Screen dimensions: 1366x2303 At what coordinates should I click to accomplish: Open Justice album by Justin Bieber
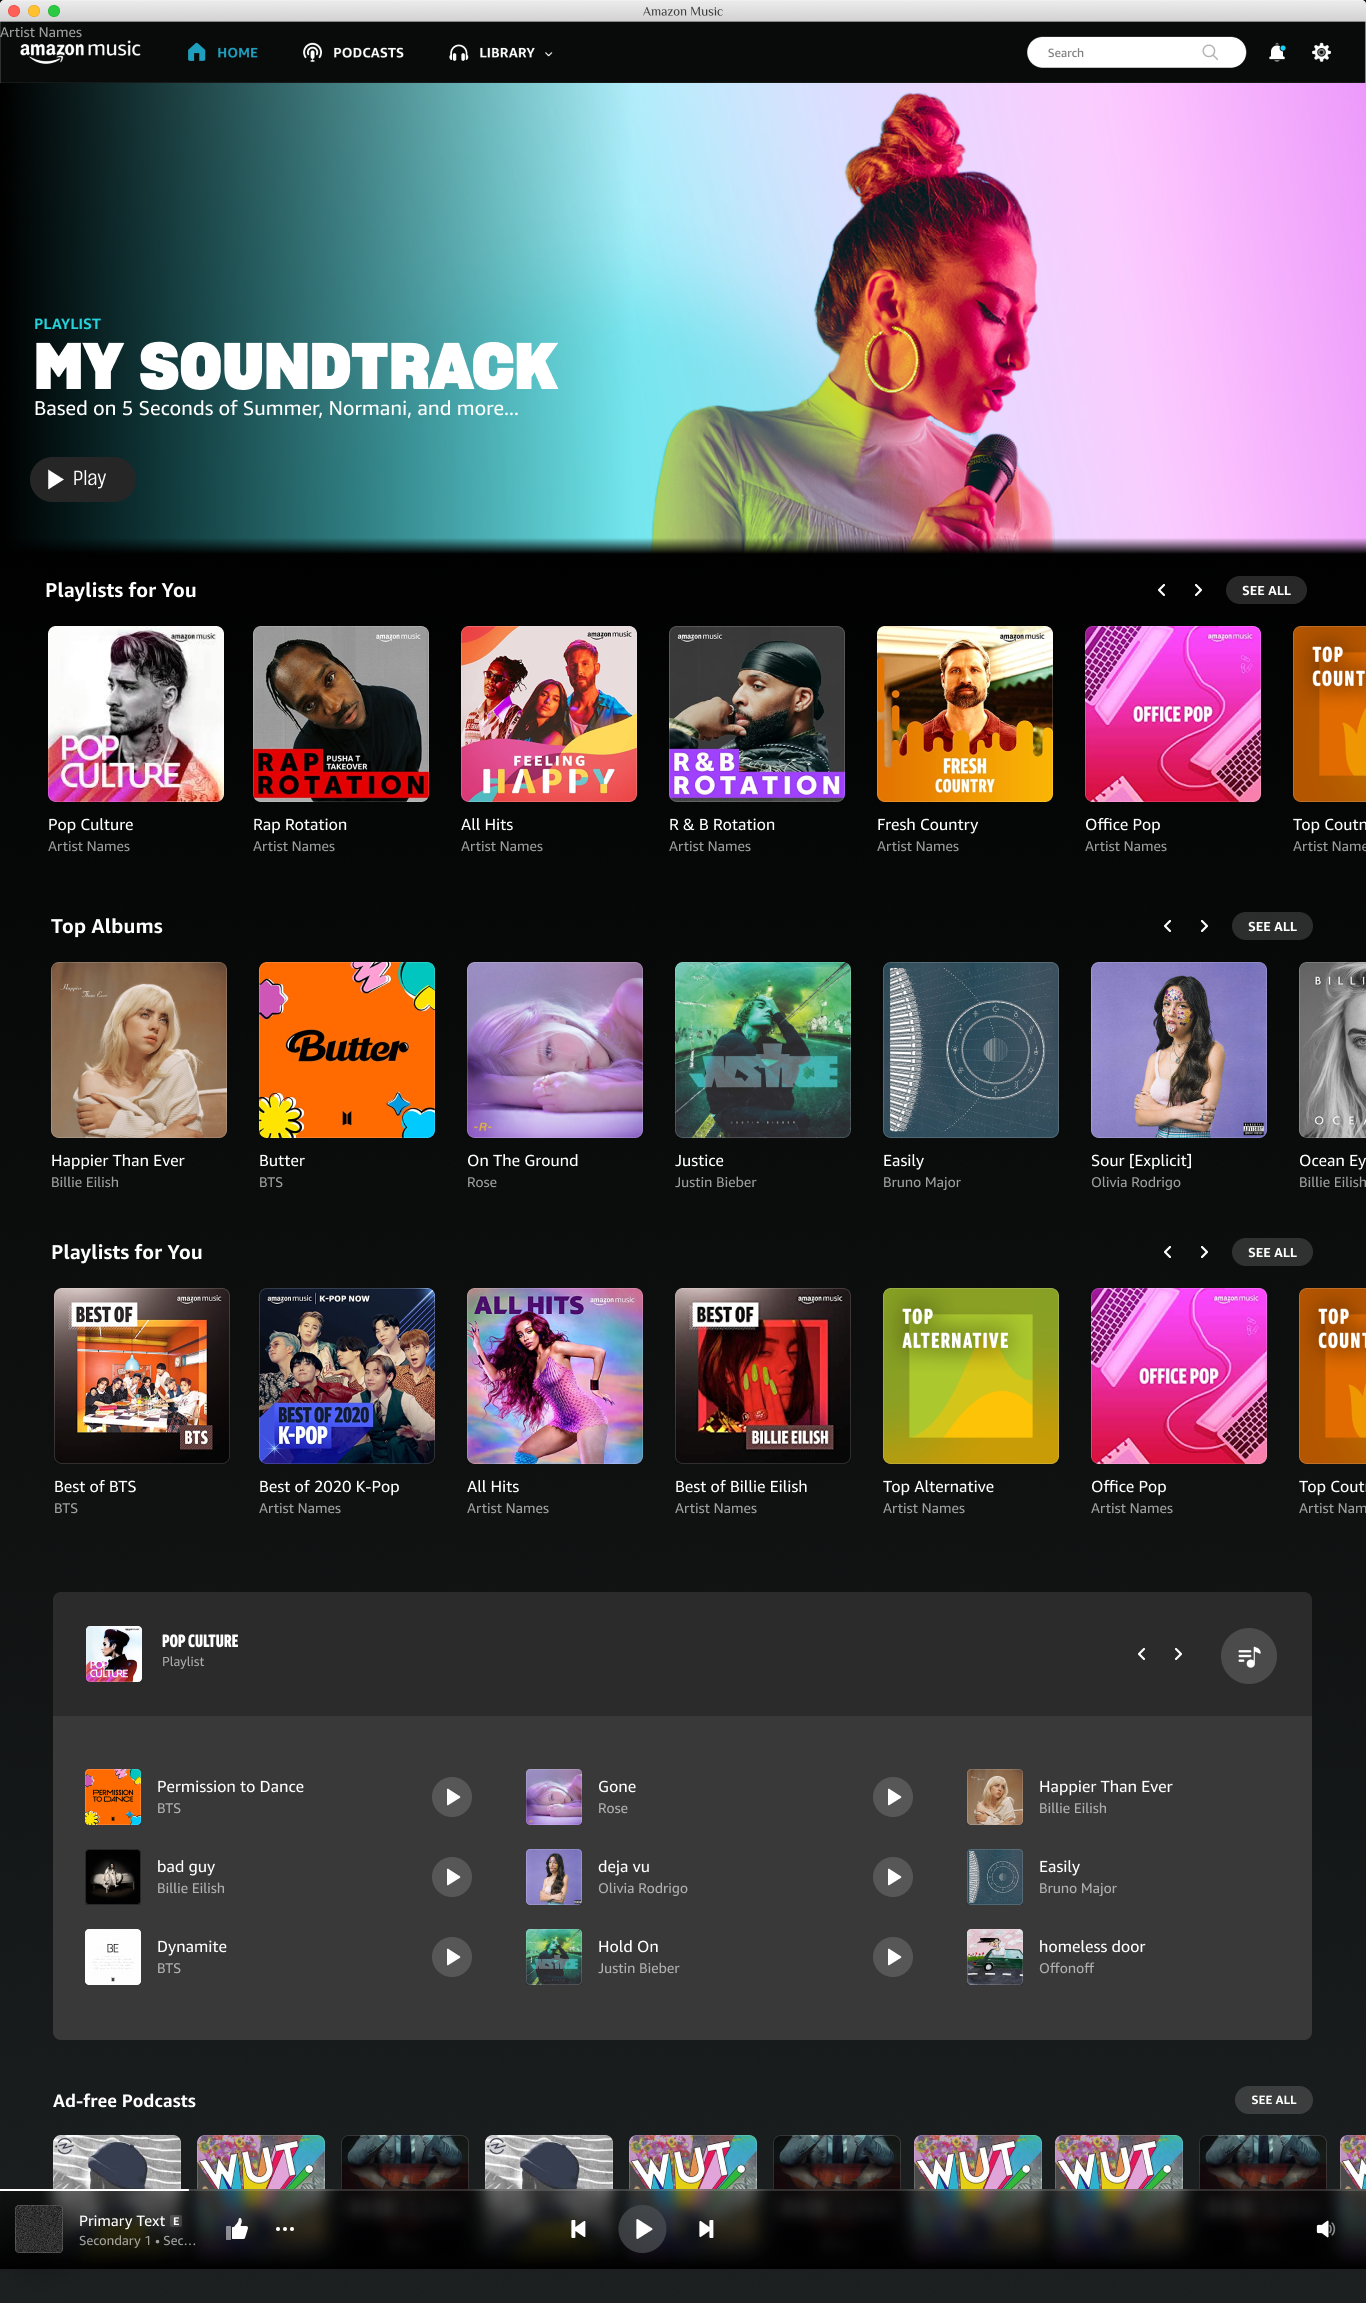pyautogui.click(x=763, y=1050)
